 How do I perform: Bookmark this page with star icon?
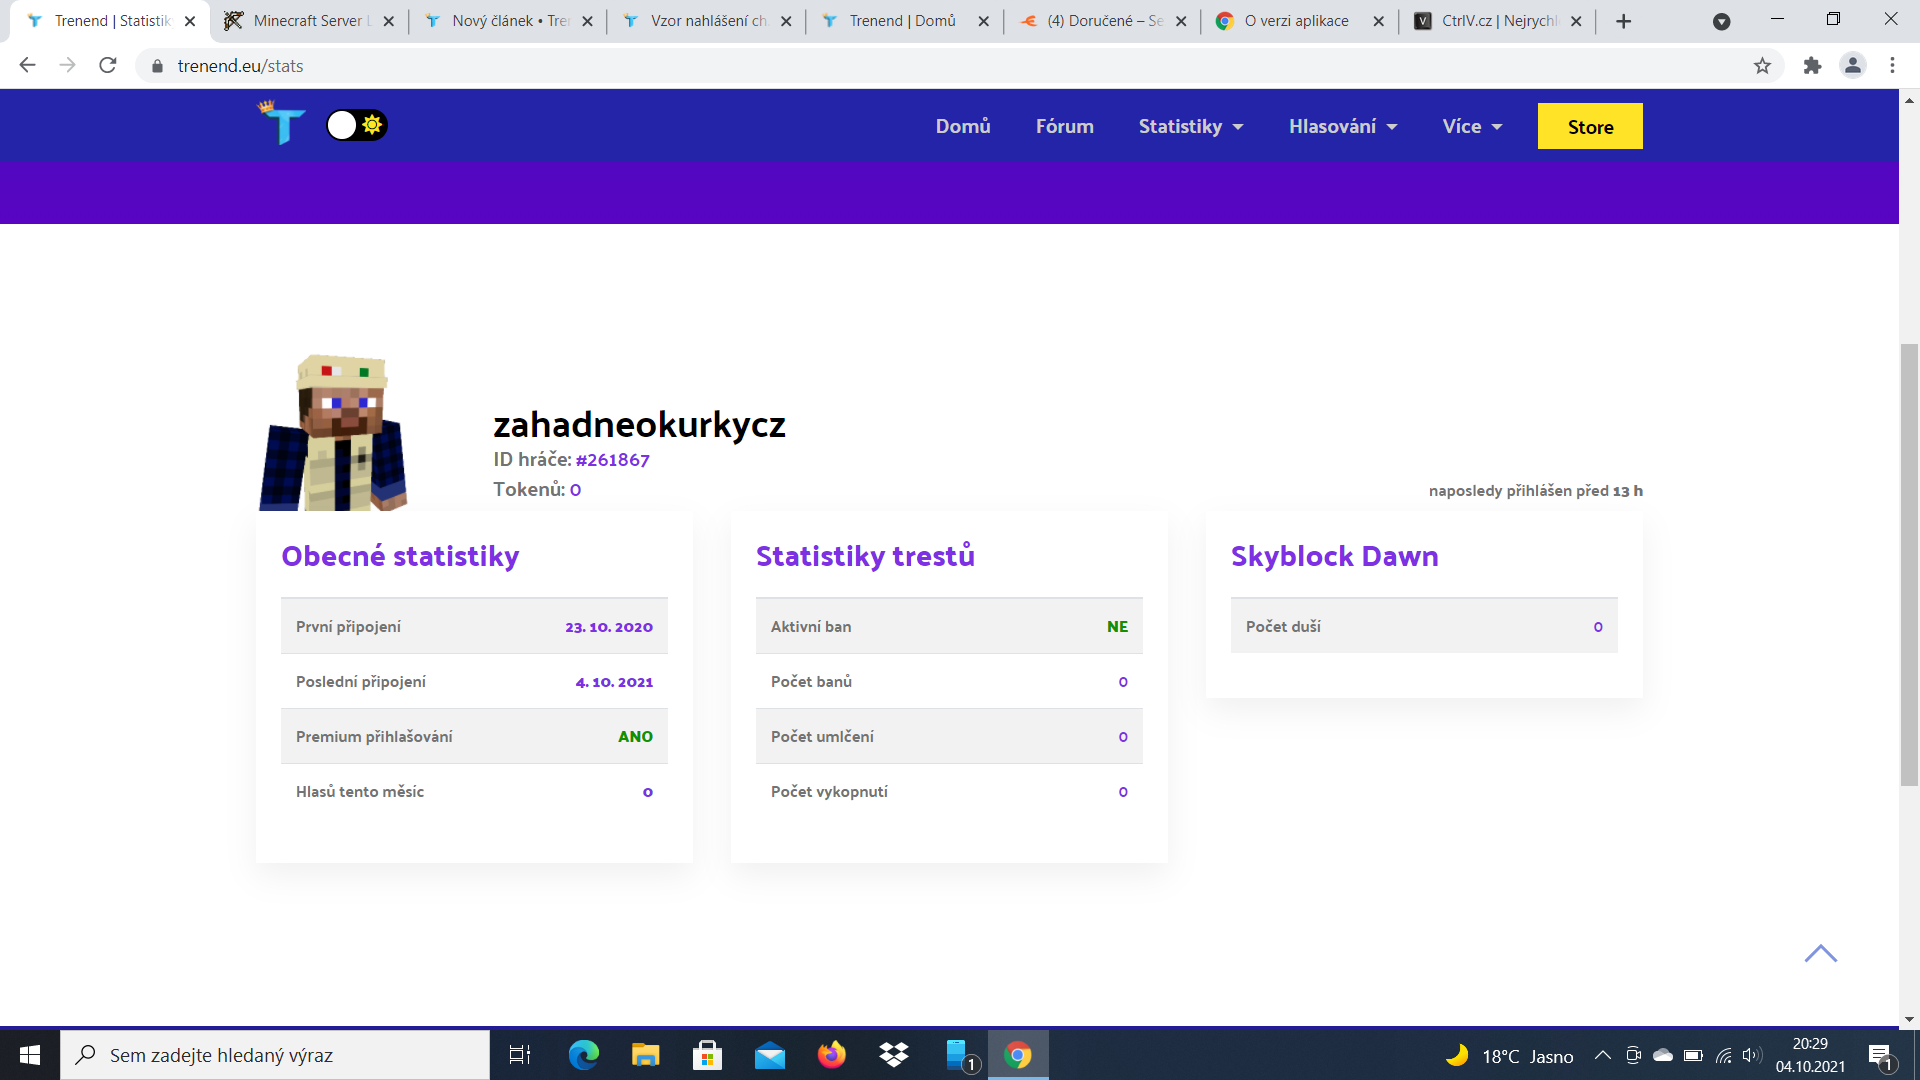(x=1762, y=66)
